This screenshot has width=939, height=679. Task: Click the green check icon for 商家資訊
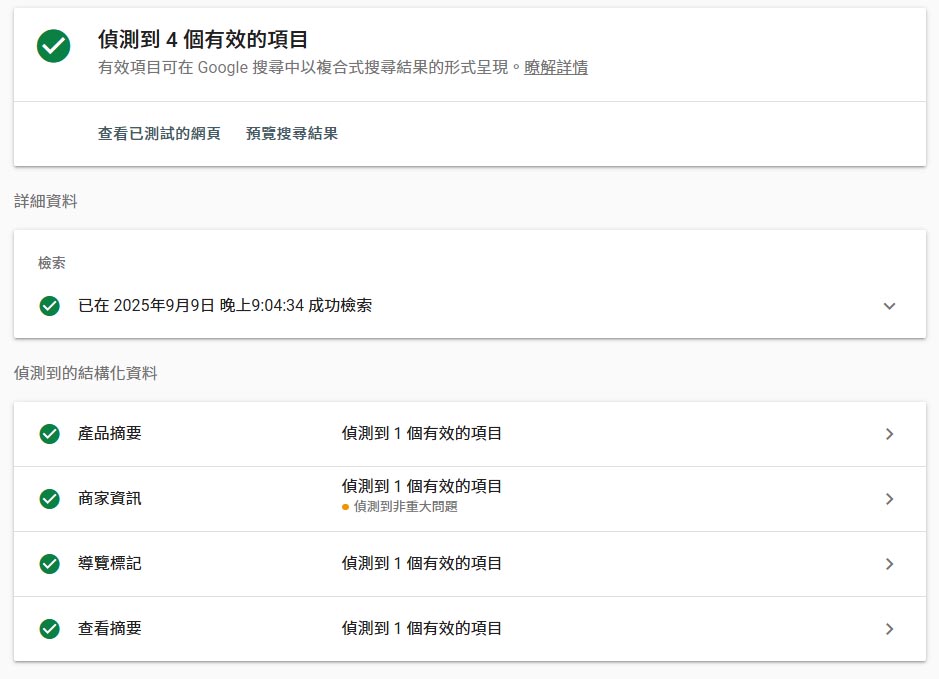coord(50,499)
